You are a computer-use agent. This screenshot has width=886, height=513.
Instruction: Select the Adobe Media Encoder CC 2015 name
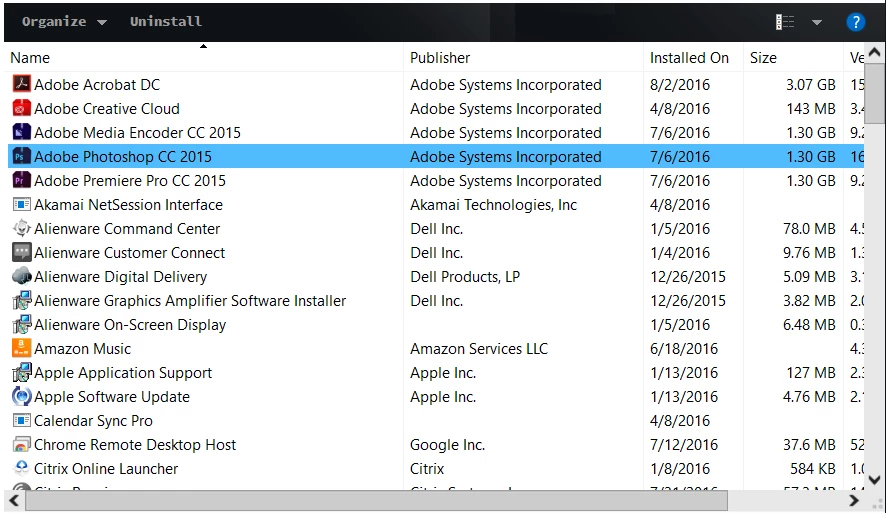(137, 133)
